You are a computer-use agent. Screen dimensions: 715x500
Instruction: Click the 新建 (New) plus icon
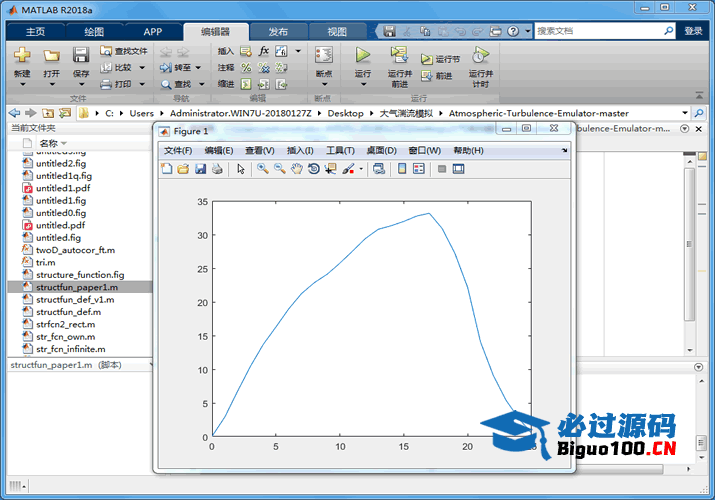pos(22,56)
